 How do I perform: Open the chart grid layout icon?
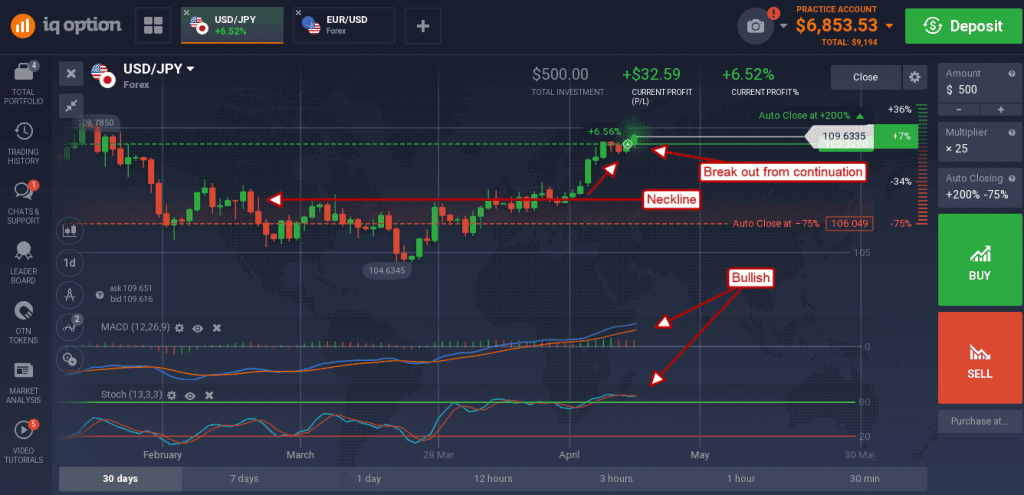click(x=153, y=25)
